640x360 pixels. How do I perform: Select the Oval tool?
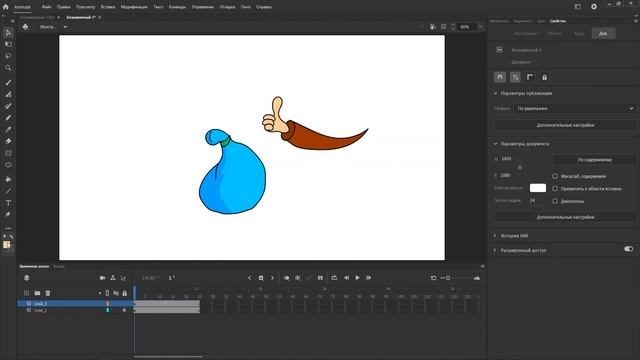coord(8,165)
